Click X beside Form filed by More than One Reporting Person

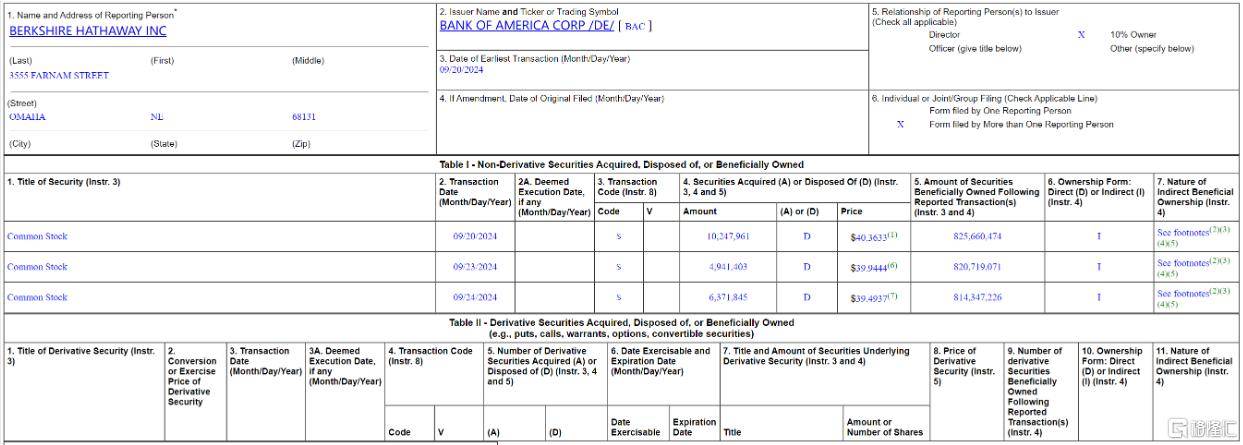pyautogui.click(x=901, y=125)
